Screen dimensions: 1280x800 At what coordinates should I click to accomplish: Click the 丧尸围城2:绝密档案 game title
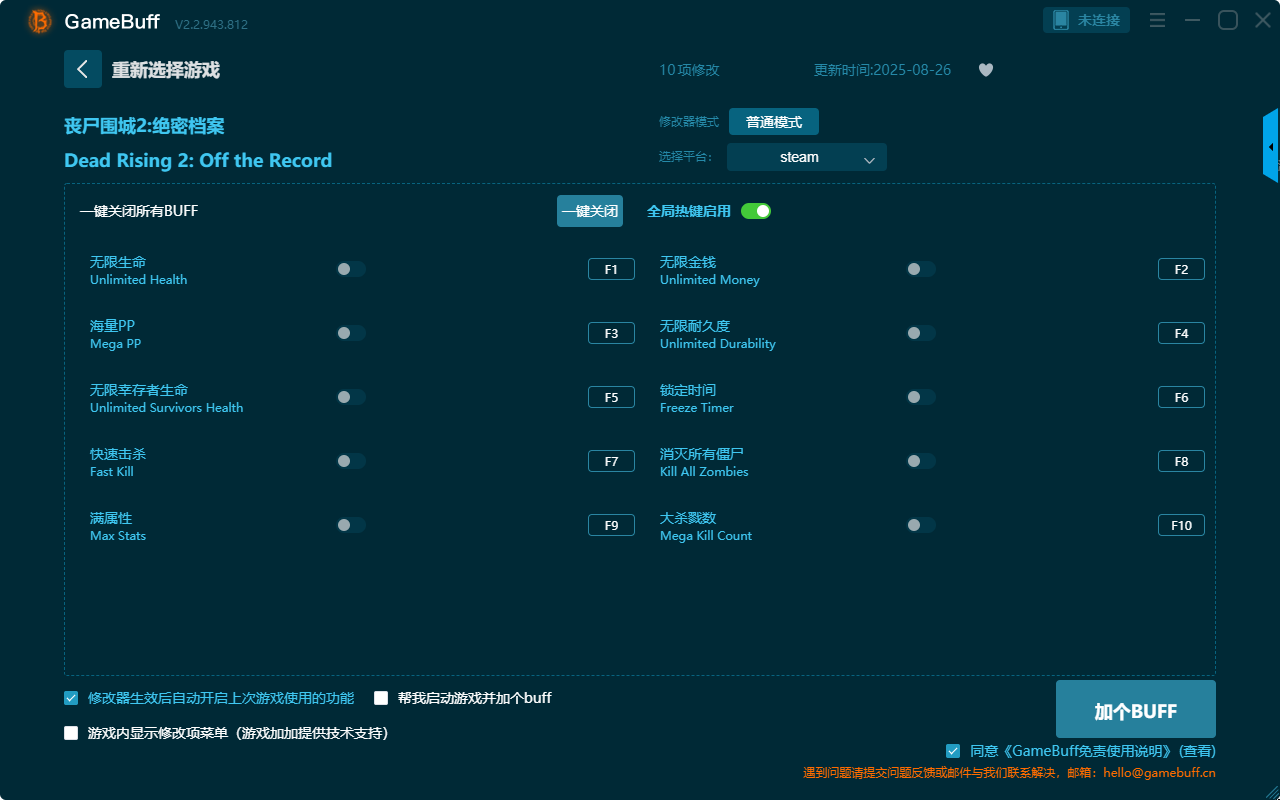point(144,126)
